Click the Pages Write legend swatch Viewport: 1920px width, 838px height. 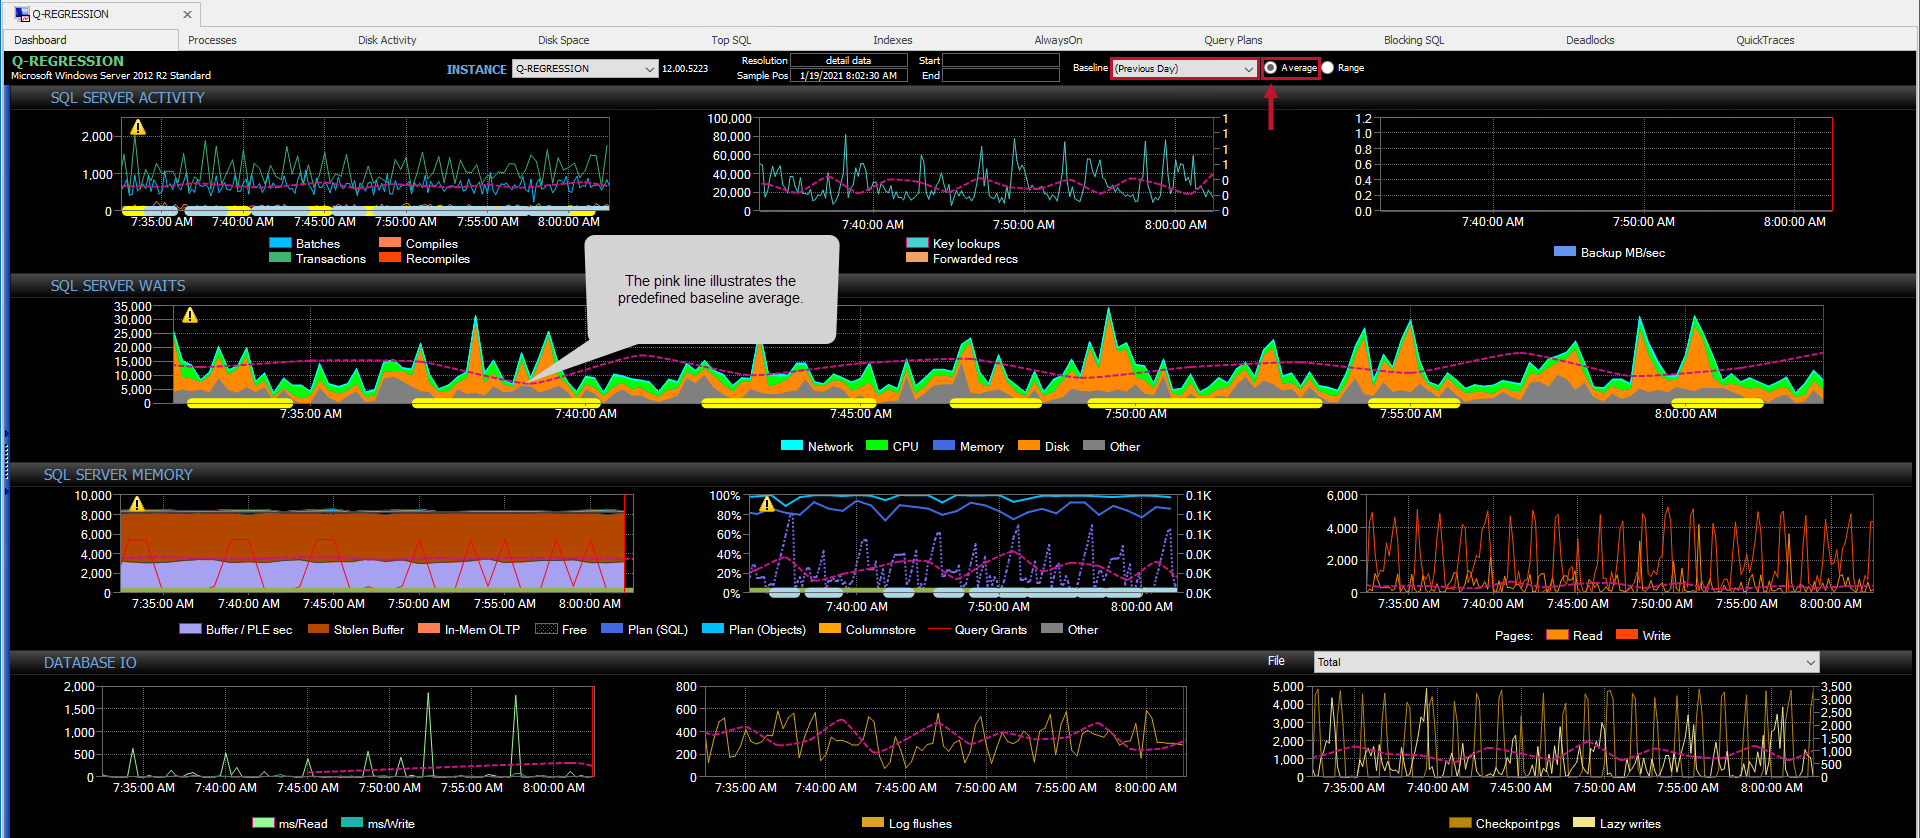tap(1627, 635)
